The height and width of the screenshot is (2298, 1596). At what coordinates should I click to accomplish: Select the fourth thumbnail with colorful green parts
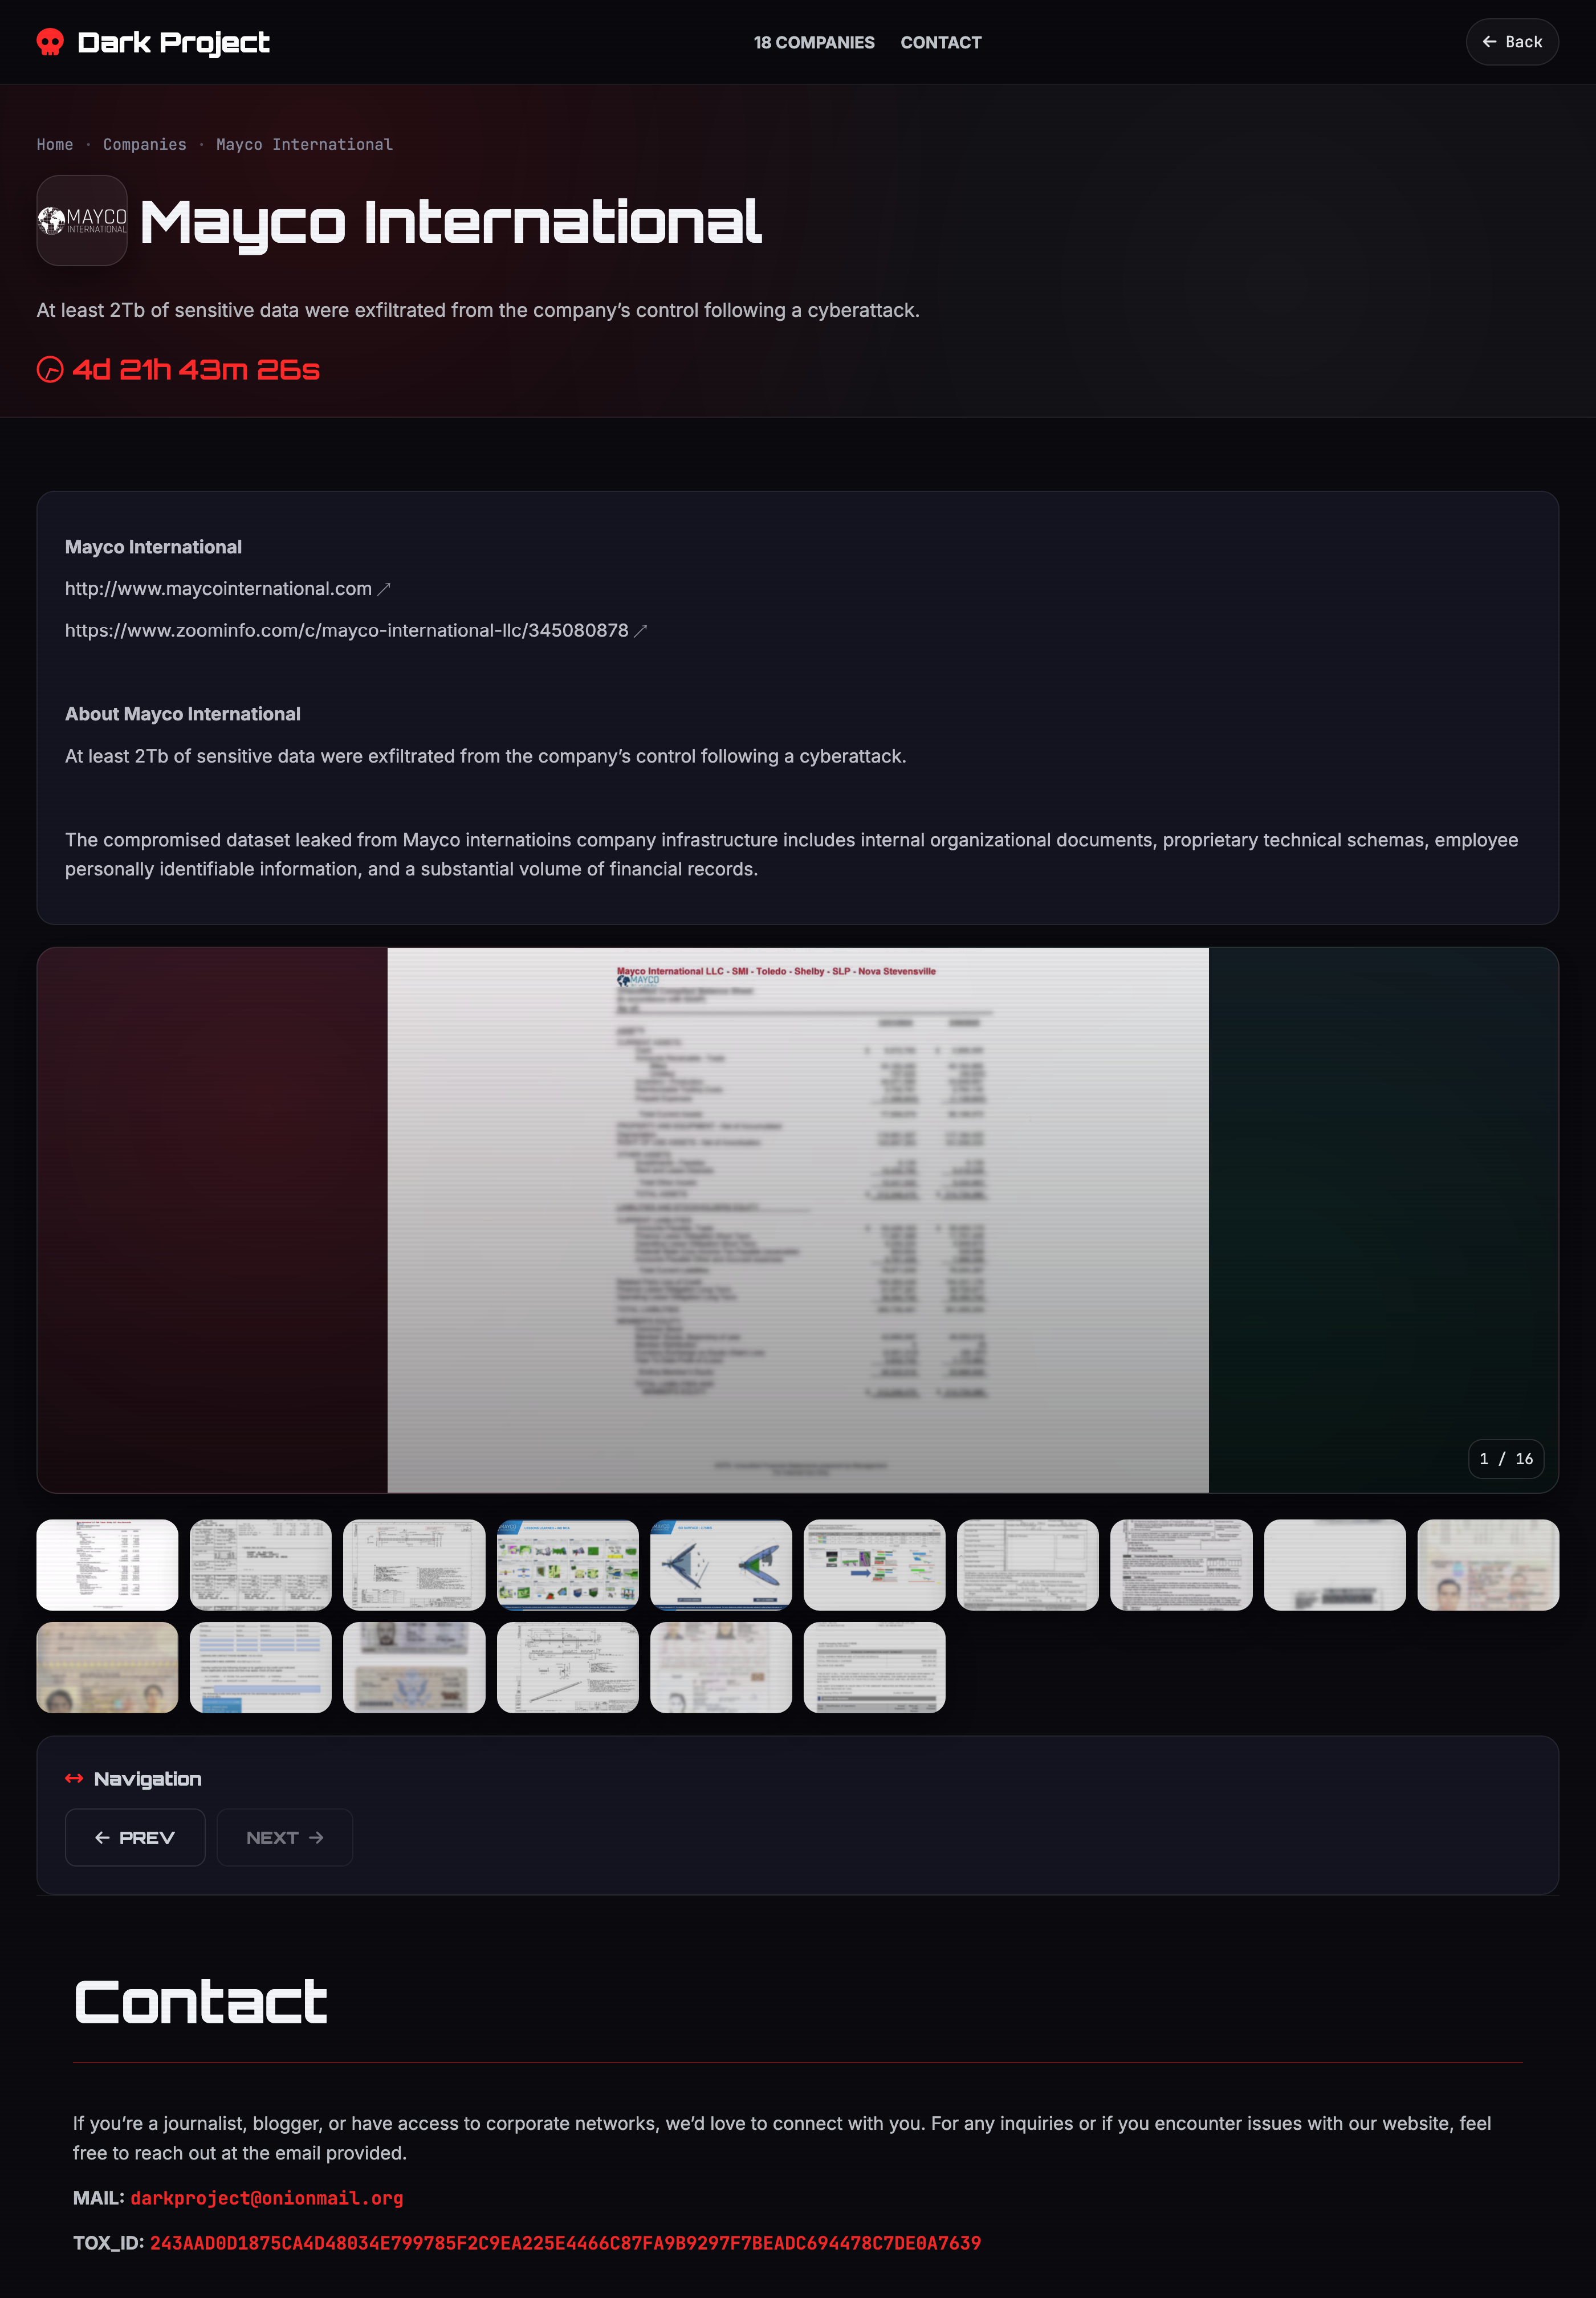pos(568,1565)
